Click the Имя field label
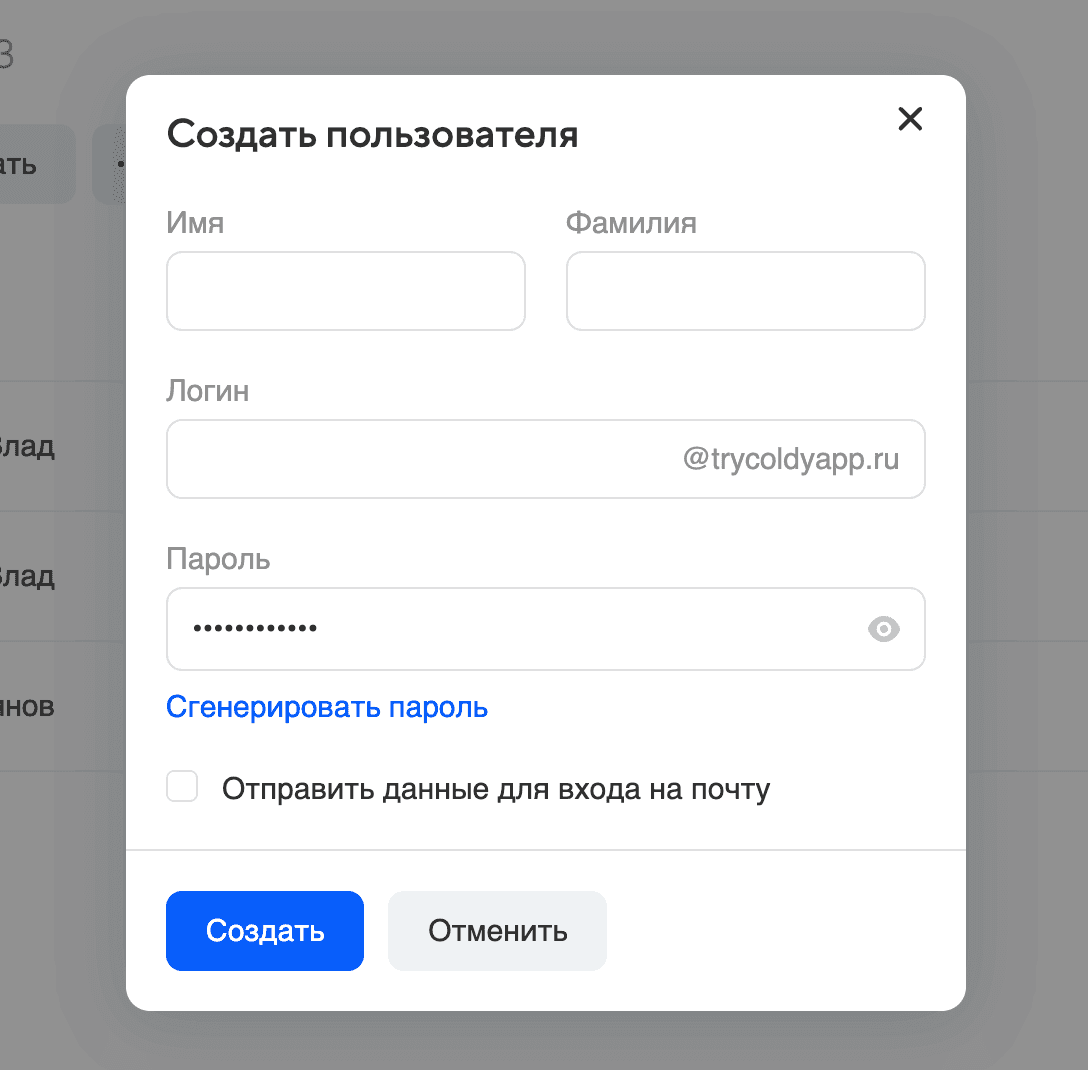Screen dimensions: 1088x1070 [x=195, y=223]
